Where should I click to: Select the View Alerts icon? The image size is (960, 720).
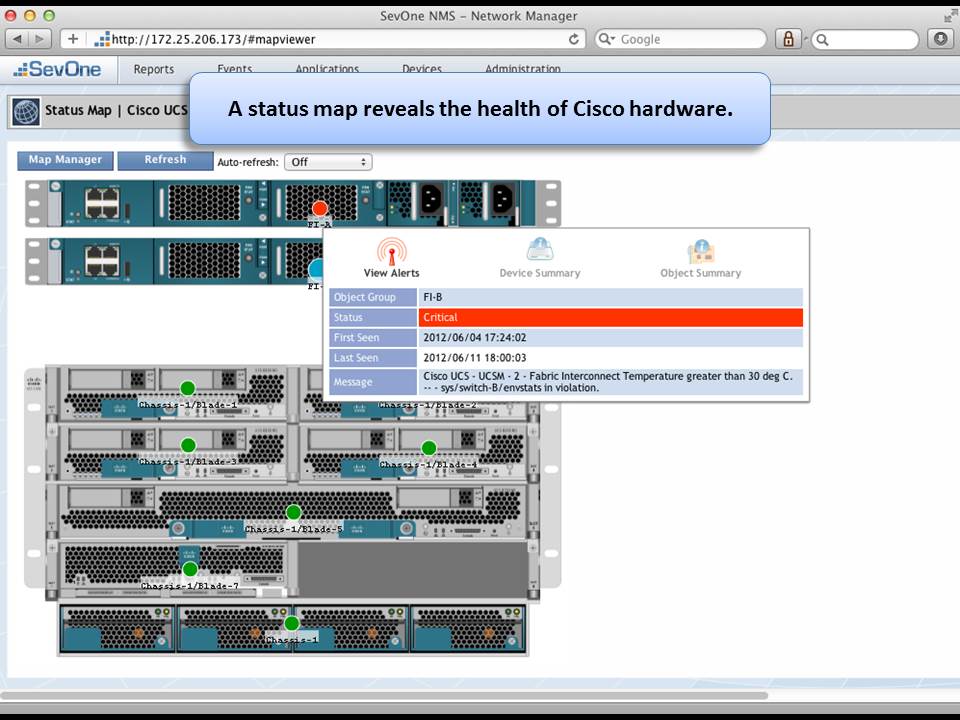tap(392, 255)
